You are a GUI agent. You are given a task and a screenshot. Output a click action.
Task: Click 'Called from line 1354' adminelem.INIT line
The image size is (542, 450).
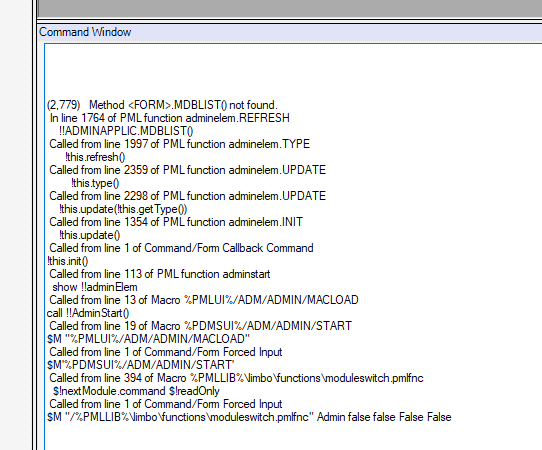coord(176,222)
